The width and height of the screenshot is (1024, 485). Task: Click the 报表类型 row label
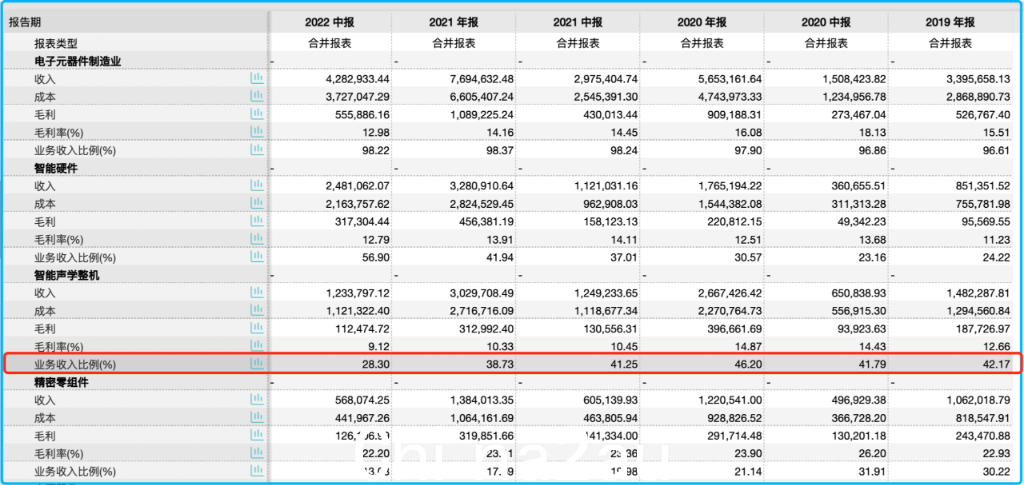(x=56, y=43)
